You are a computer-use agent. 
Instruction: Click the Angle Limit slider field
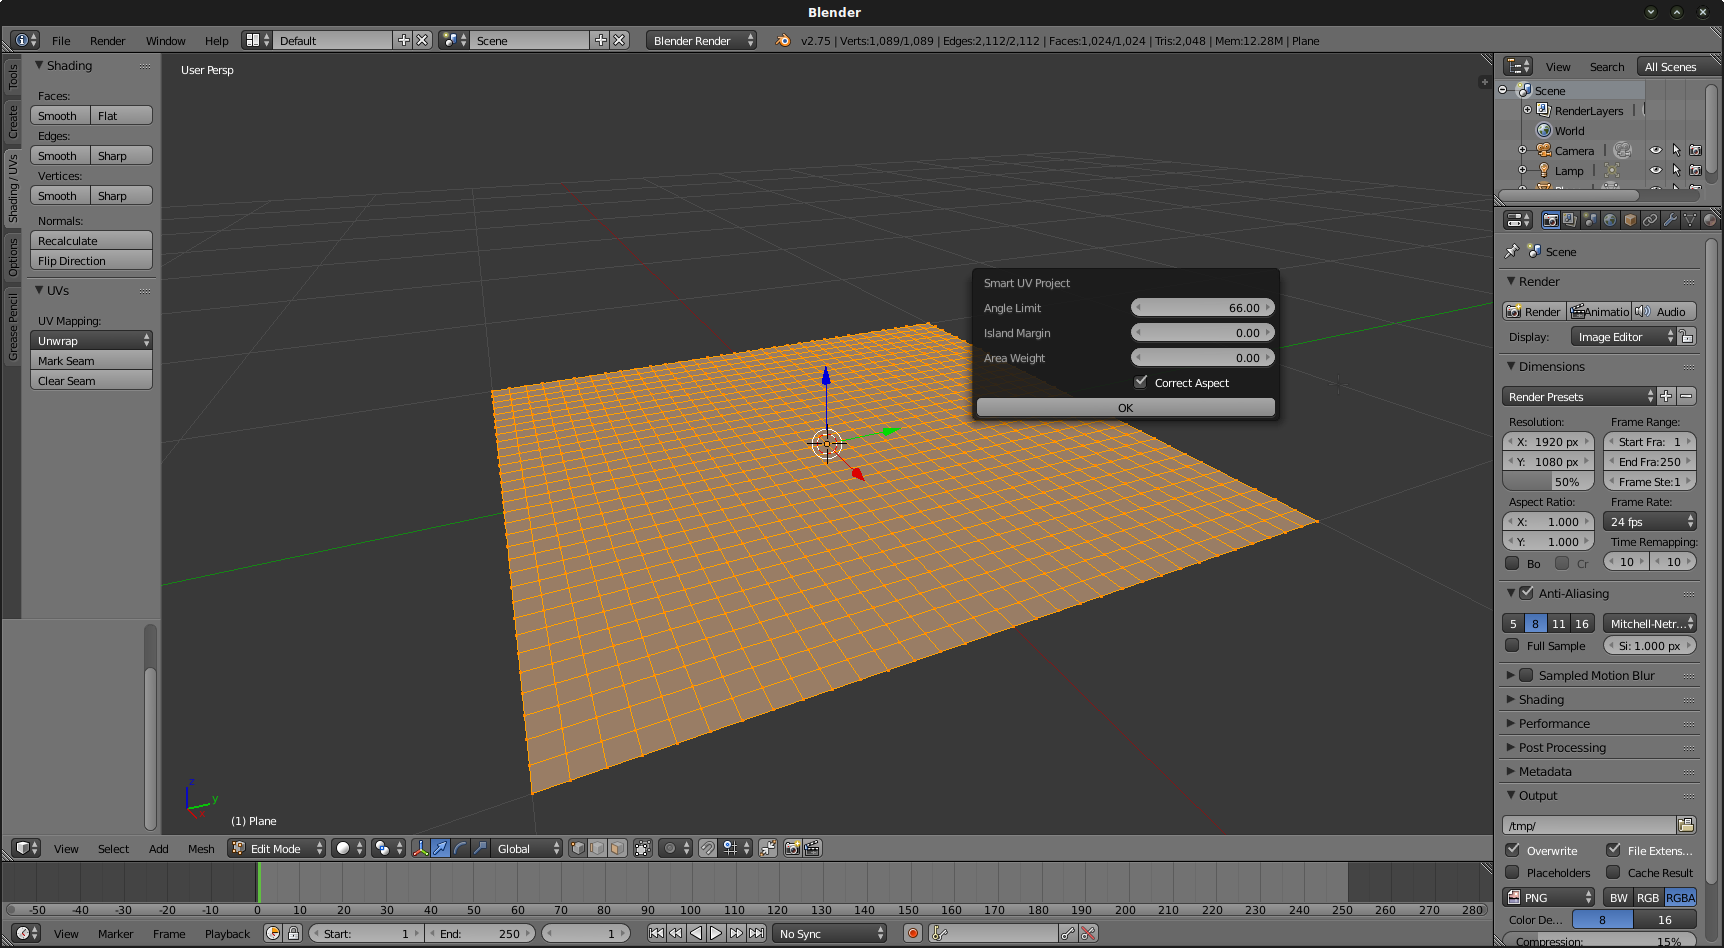click(x=1202, y=308)
